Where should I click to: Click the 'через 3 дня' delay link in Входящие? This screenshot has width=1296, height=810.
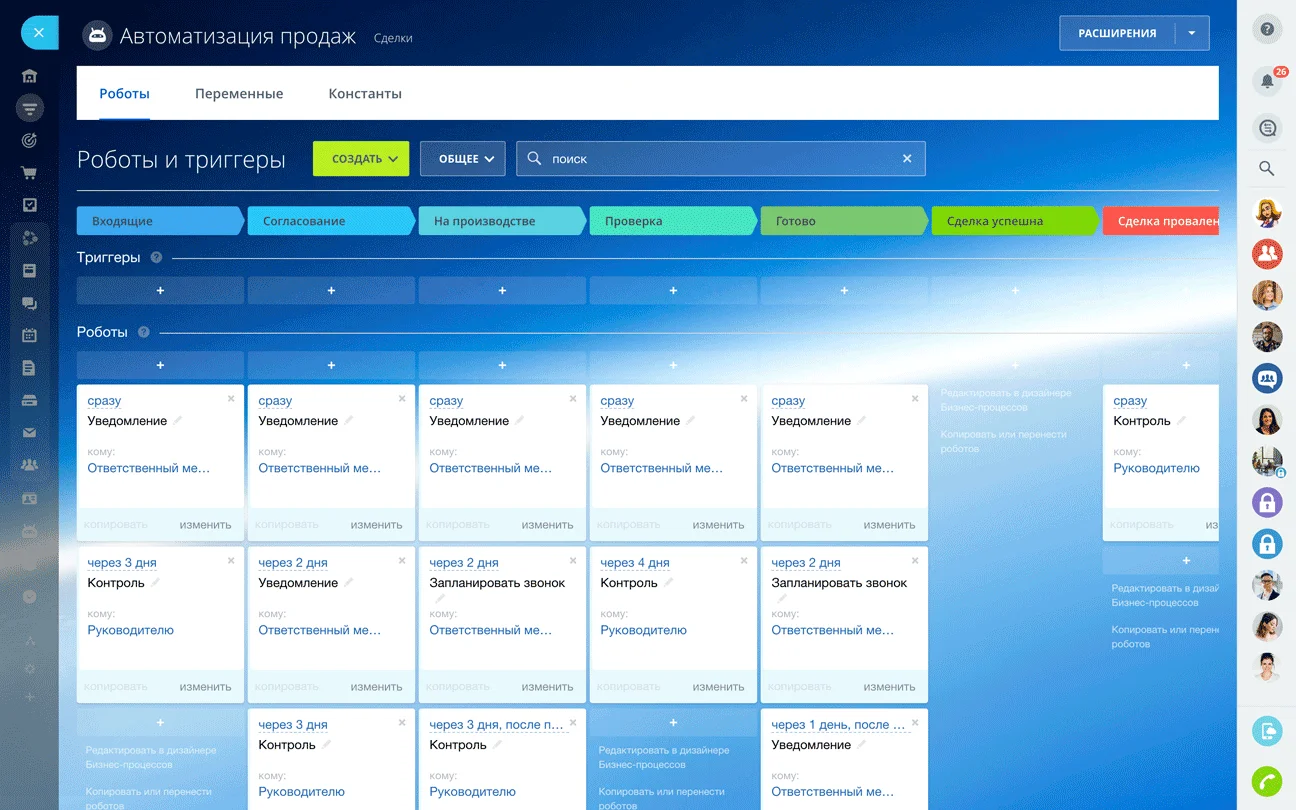coord(121,563)
